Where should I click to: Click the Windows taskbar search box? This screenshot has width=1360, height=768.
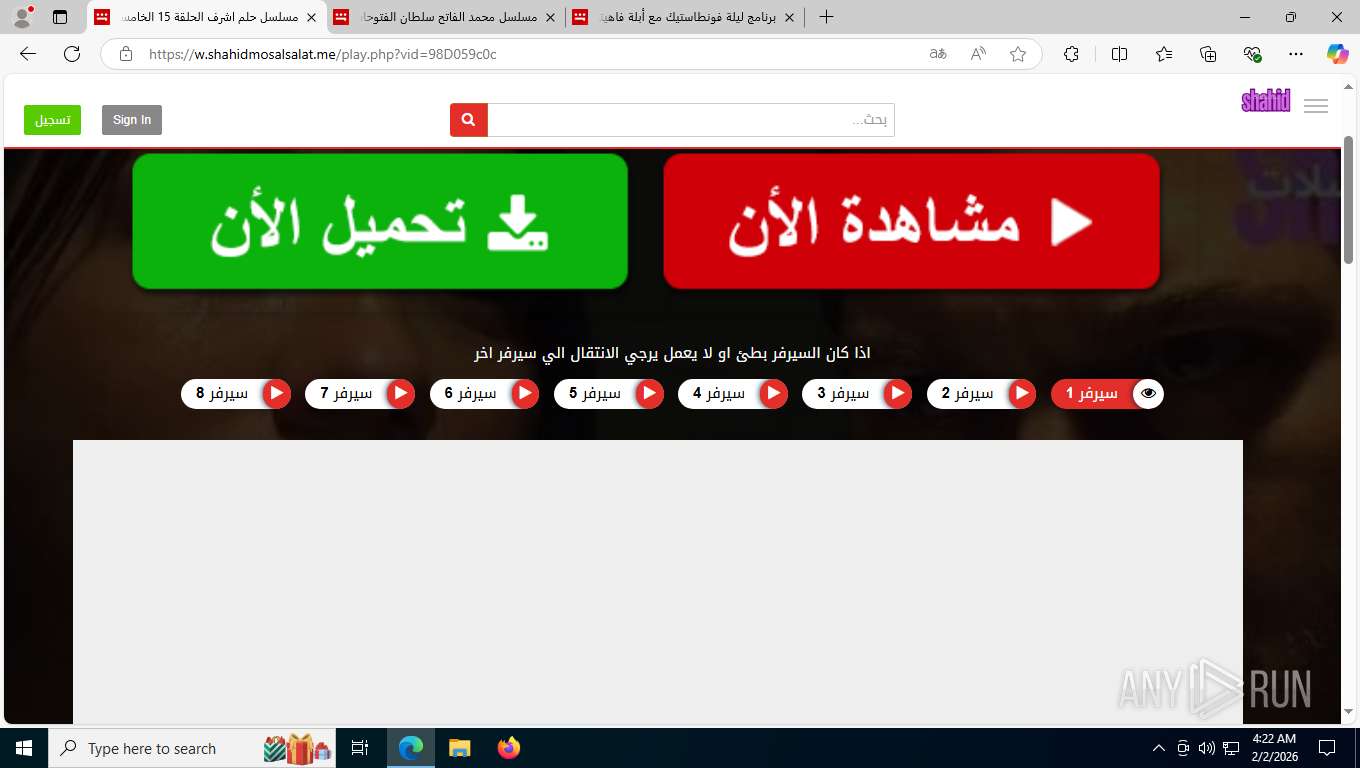coord(192,748)
